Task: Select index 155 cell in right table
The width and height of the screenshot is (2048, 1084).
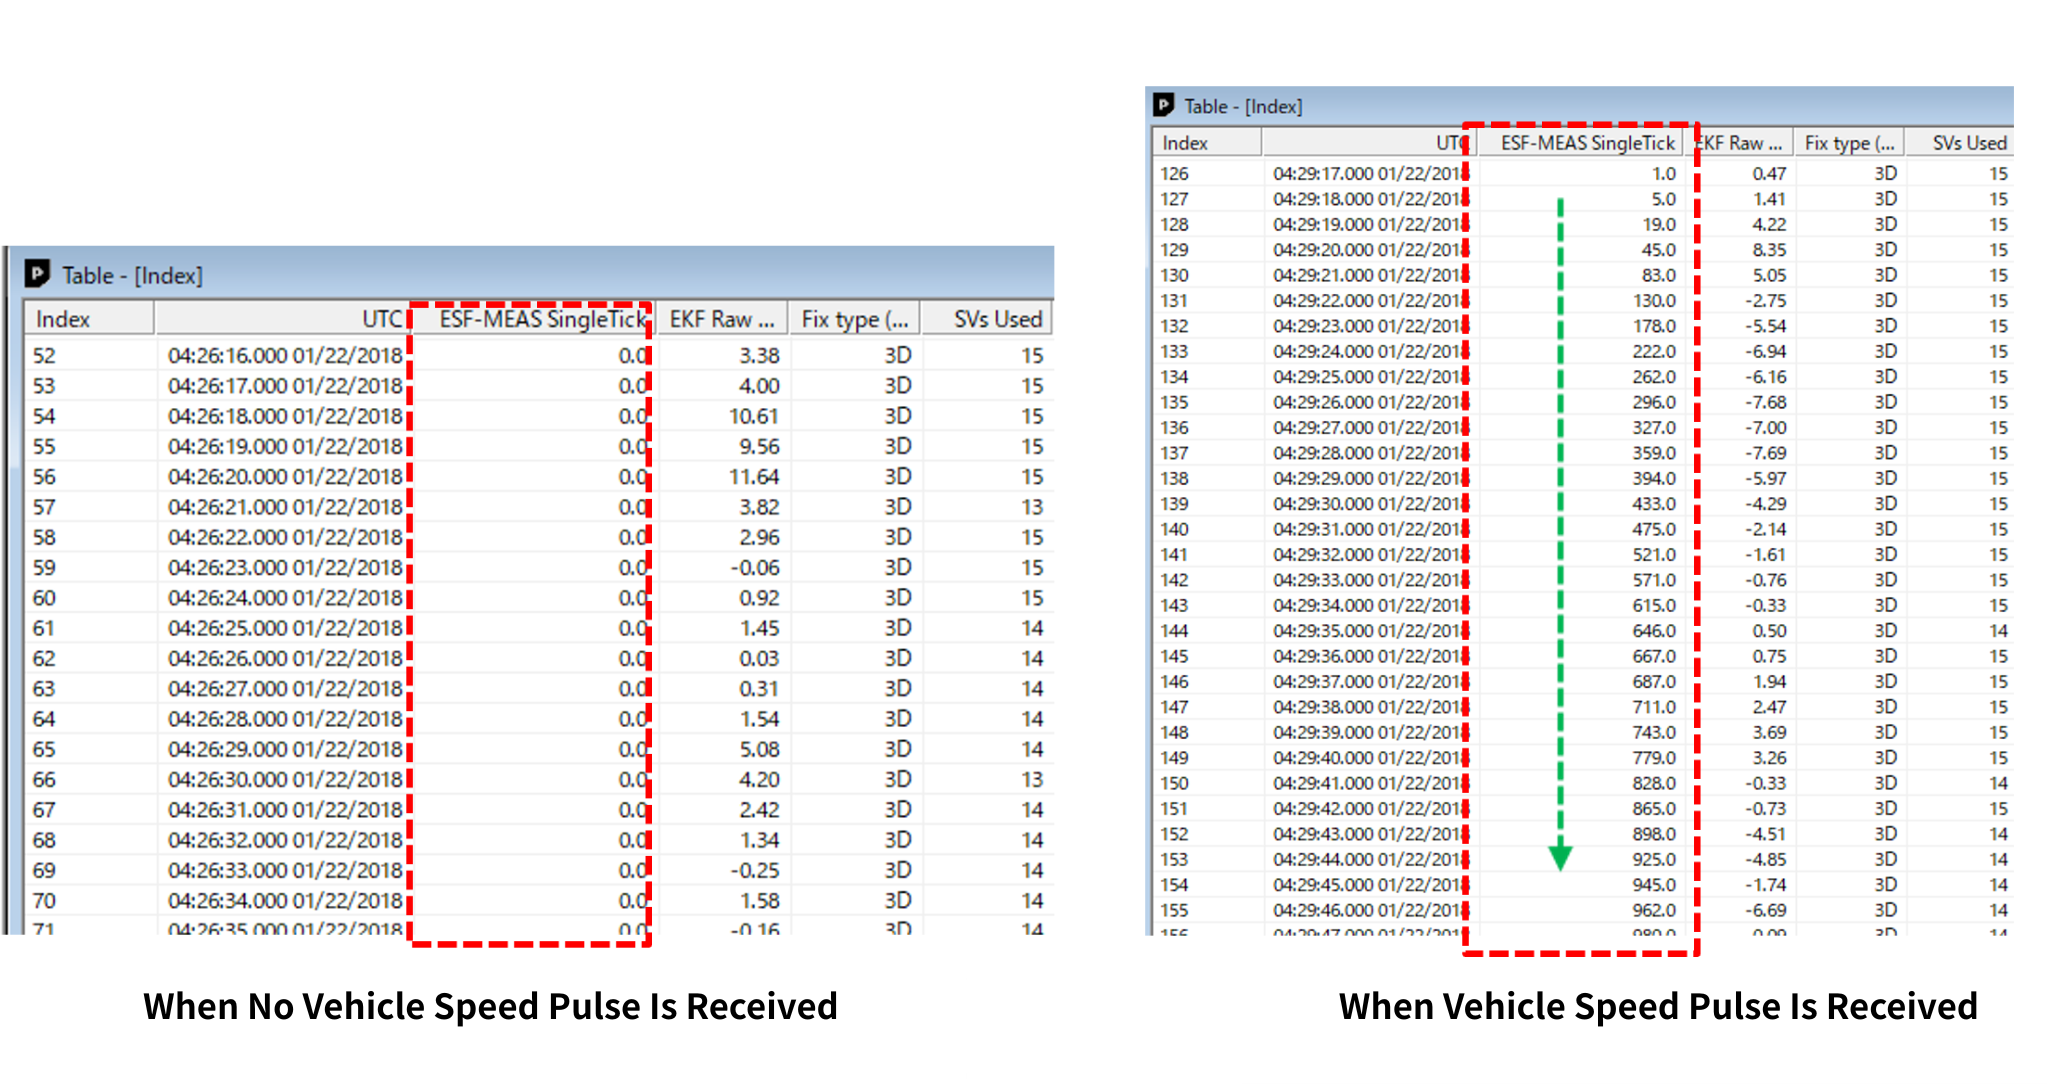Action: [x=1174, y=910]
